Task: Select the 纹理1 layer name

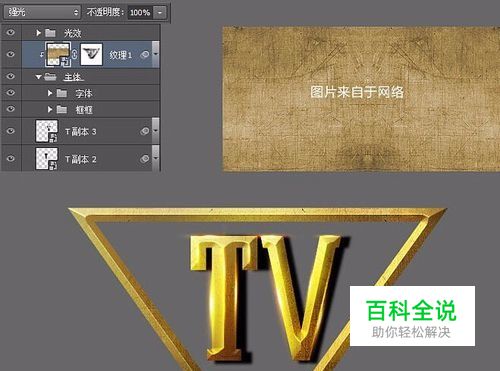Action: (x=121, y=55)
